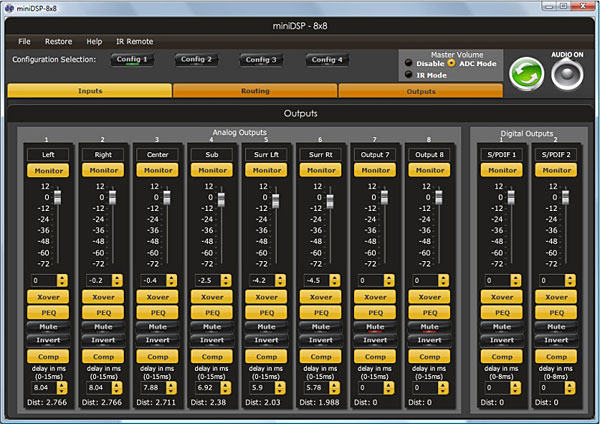Screen dimensions: 600x424
Task: Switch to the Routing tab
Action: click(255, 91)
